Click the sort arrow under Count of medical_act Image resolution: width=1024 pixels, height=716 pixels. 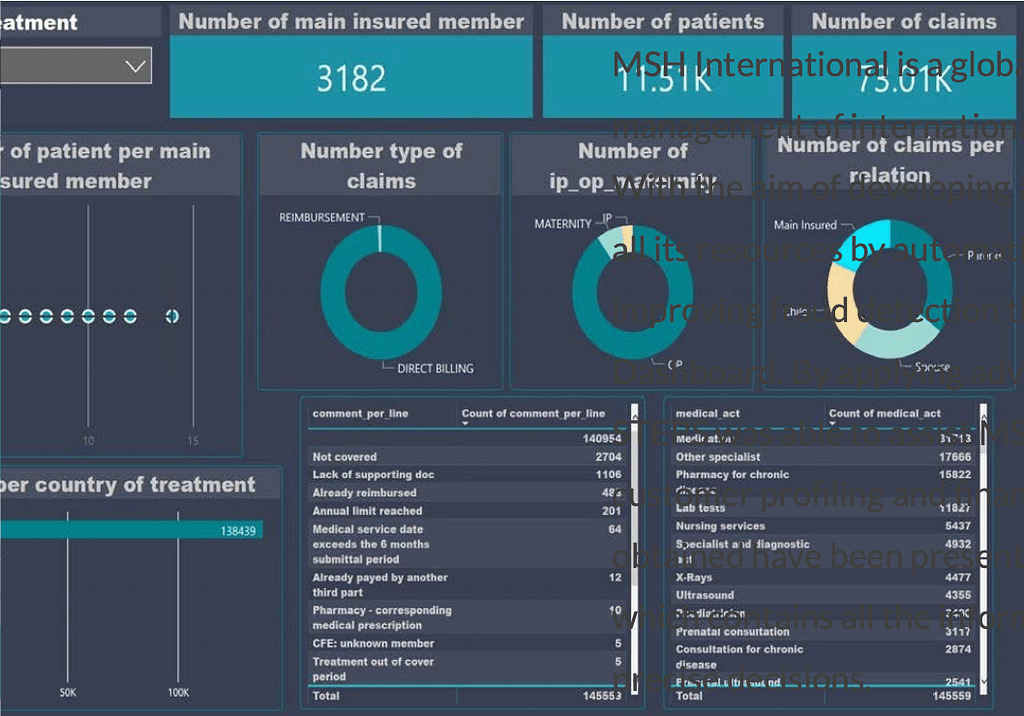click(832, 423)
